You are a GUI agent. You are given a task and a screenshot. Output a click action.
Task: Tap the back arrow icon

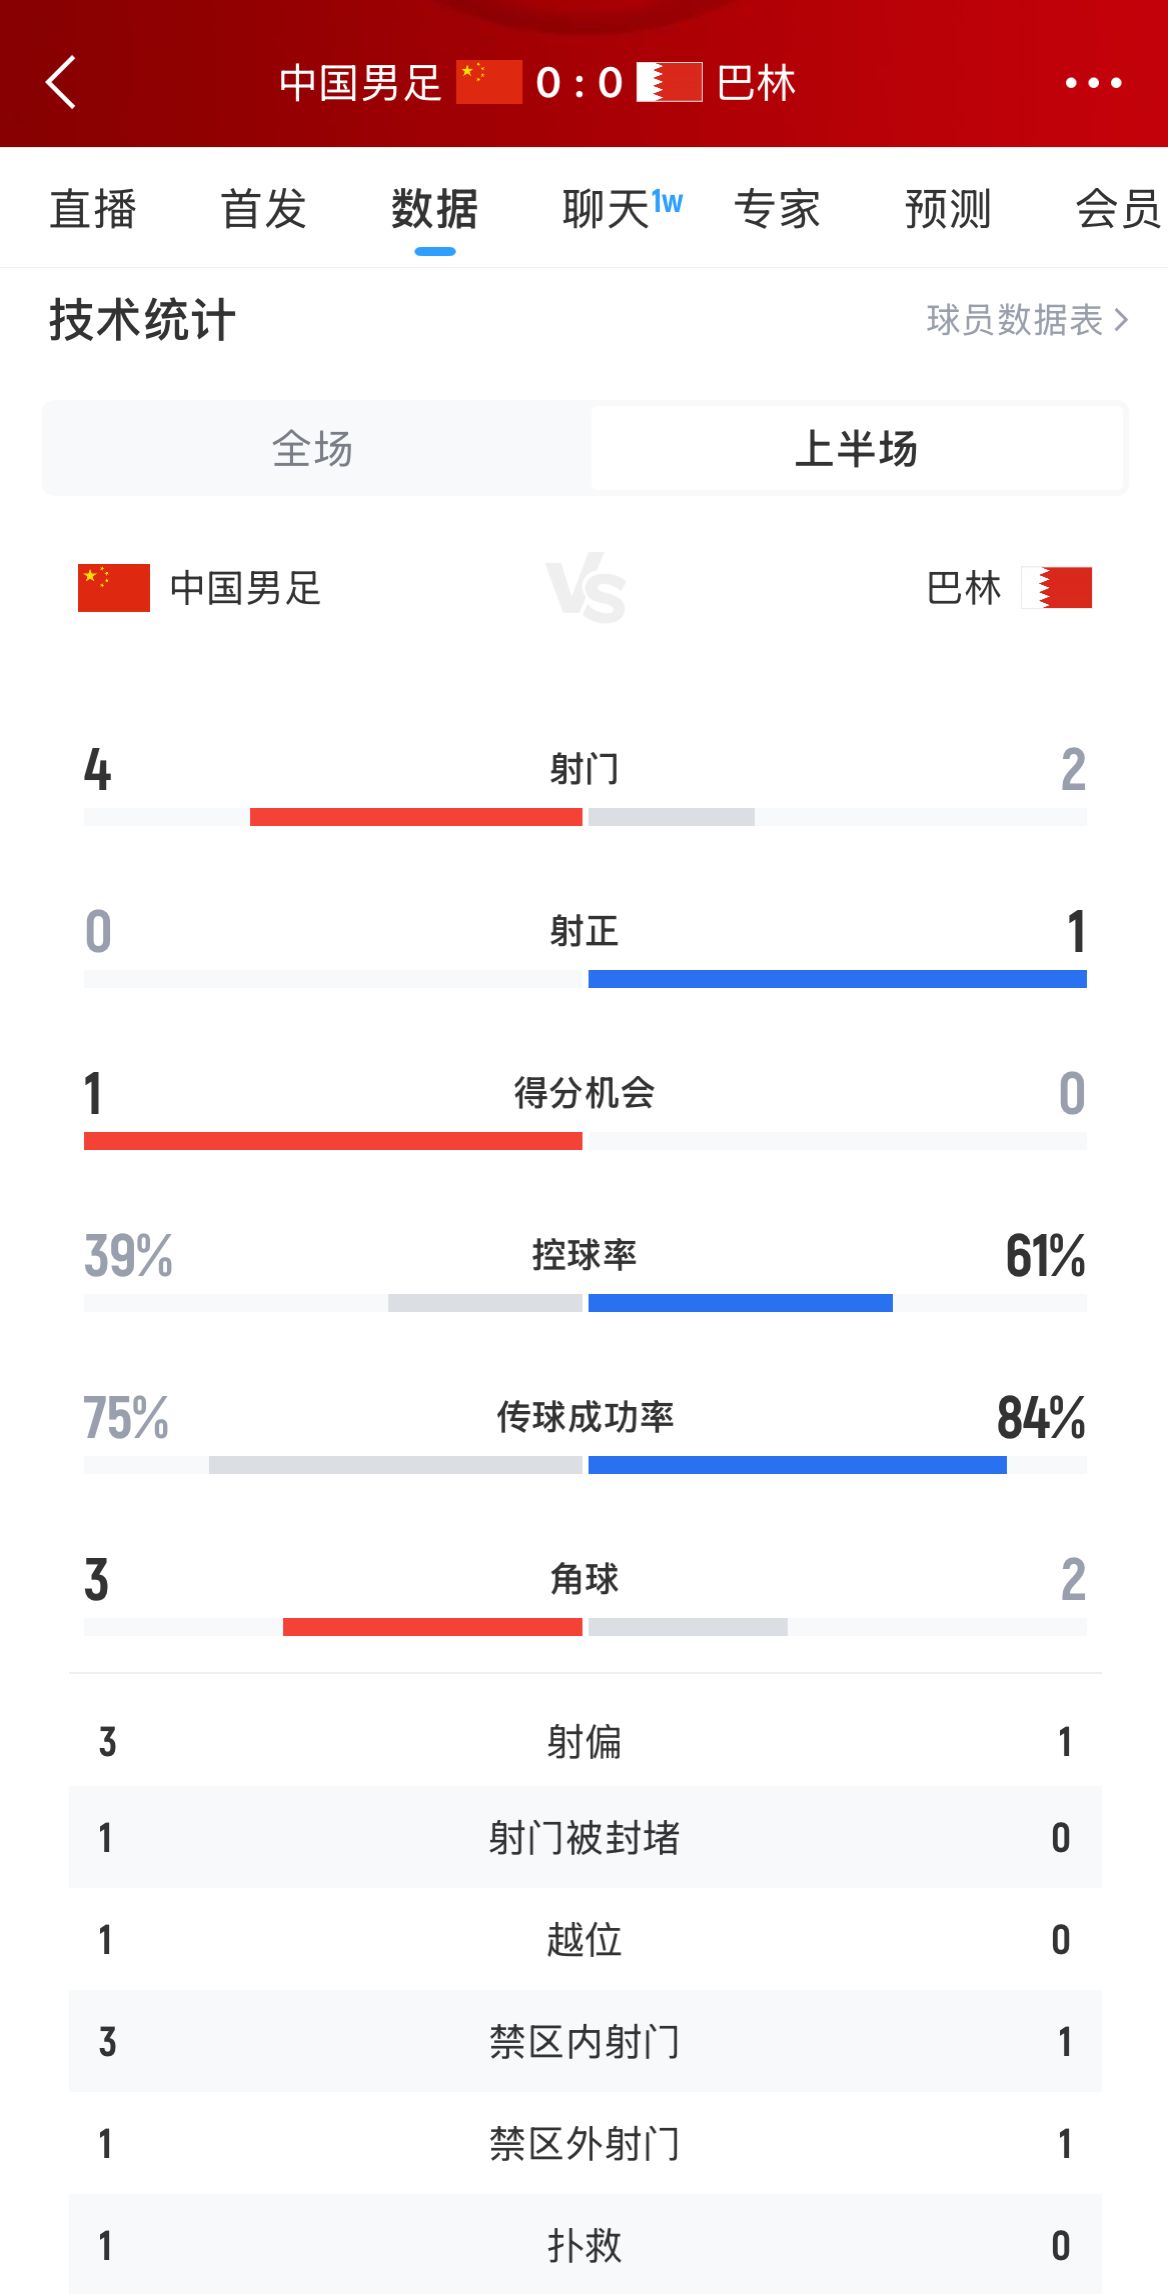point(61,82)
